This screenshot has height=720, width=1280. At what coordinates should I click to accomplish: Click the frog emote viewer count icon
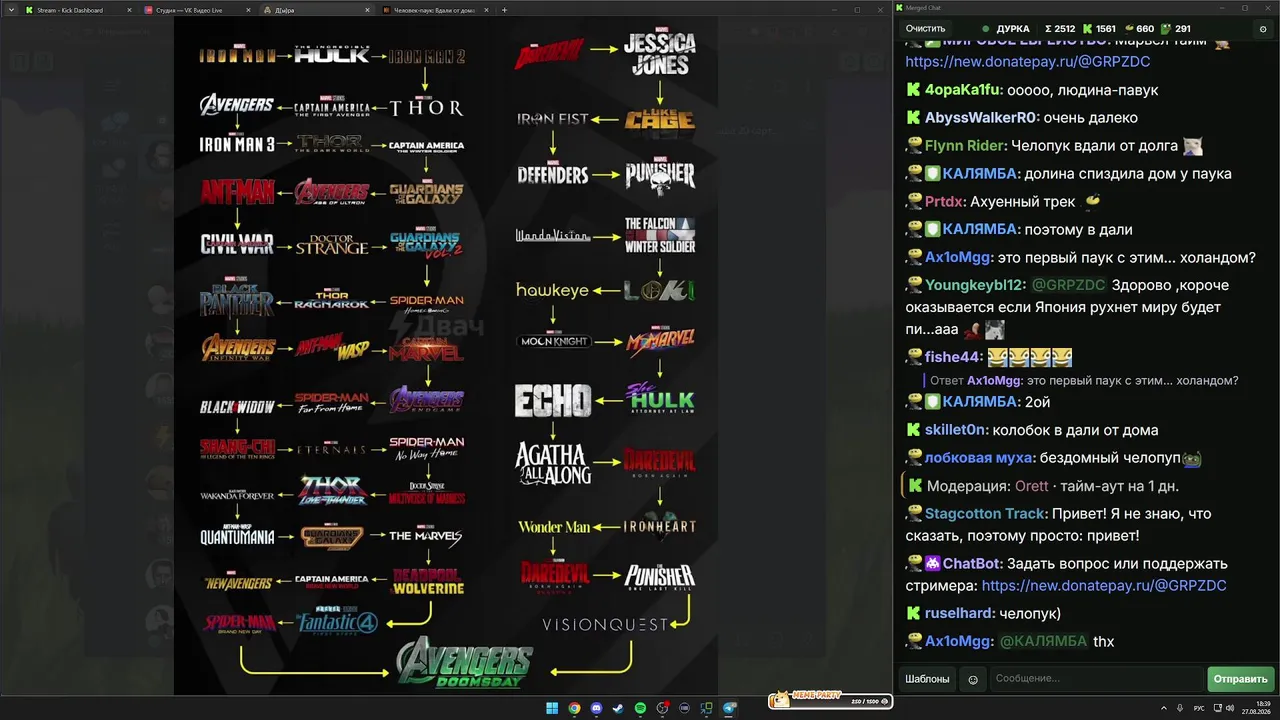(x=1166, y=29)
